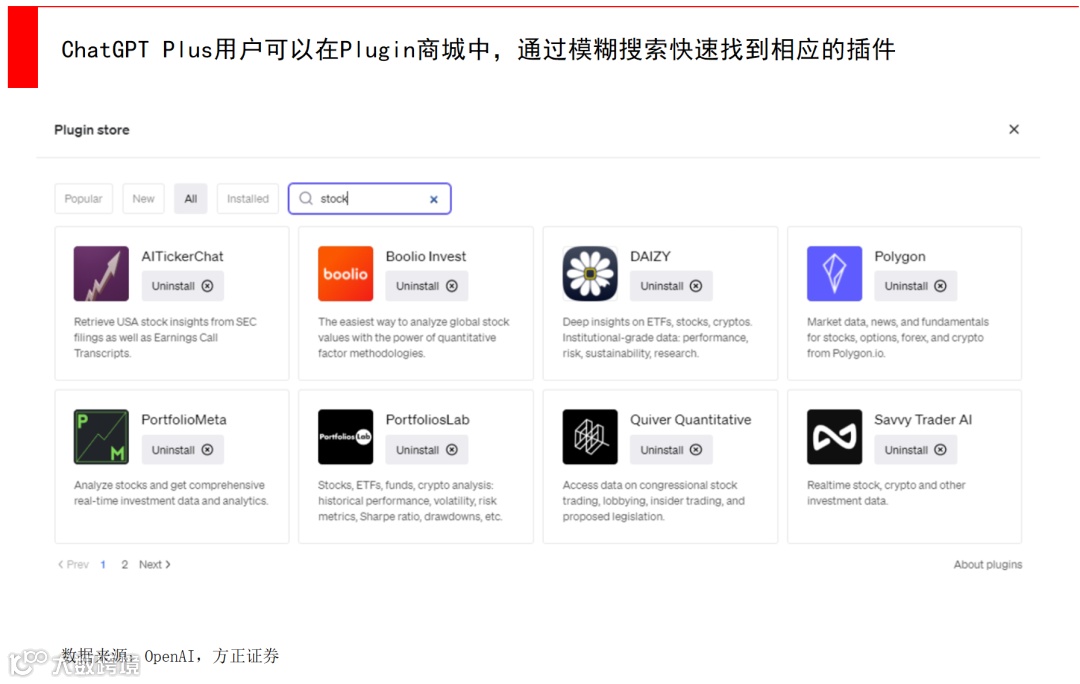1080x684 pixels.
Task: Click the Quiver Quantitative plugin name
Action: (x=690, y=419)
